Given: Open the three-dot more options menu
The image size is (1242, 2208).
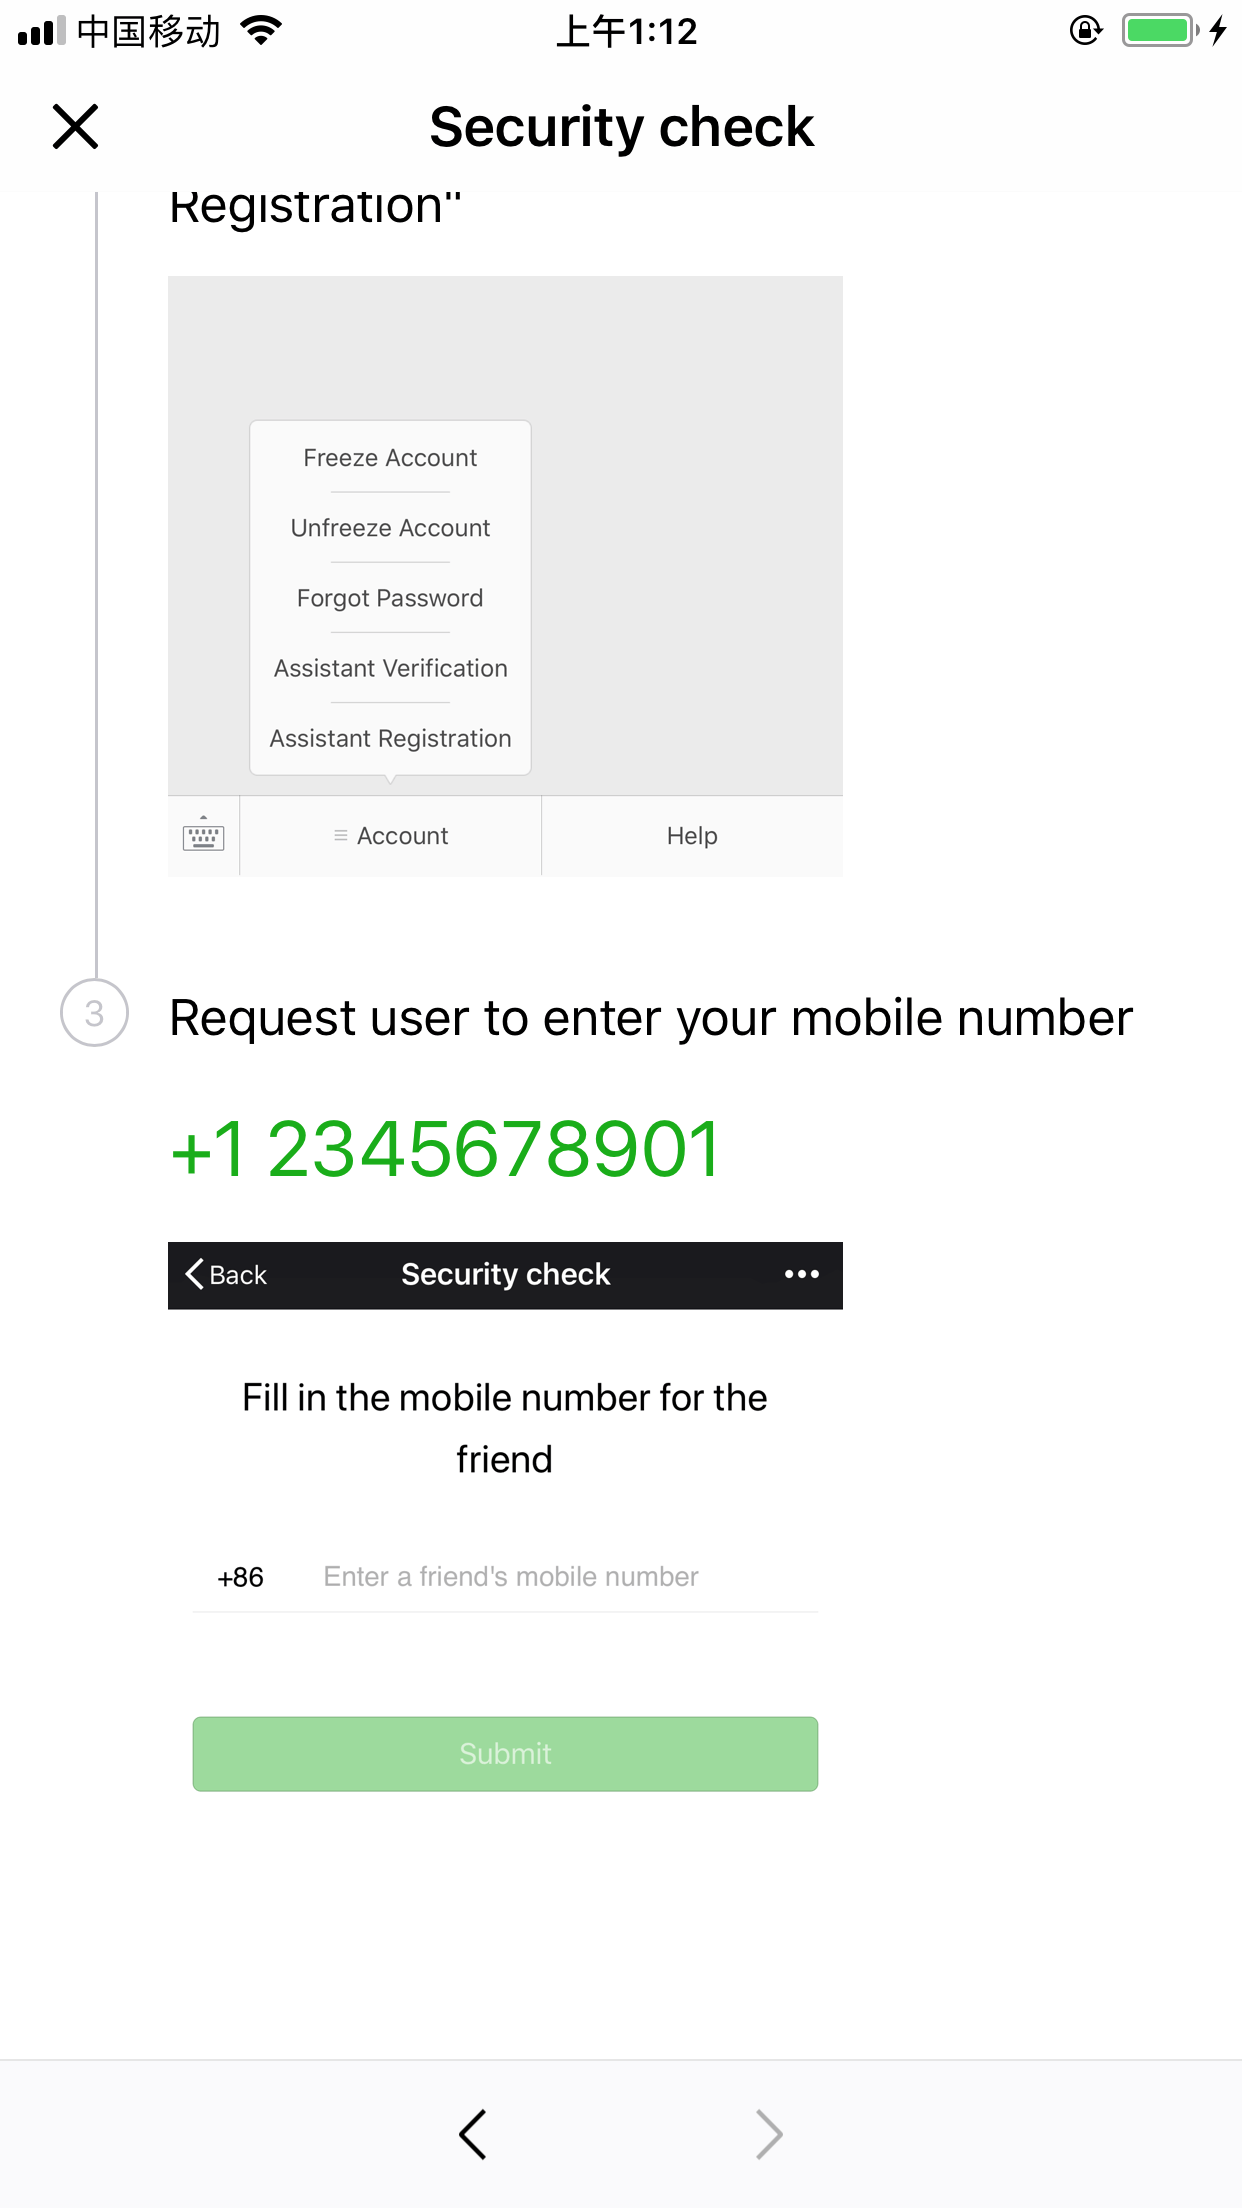Looking at the screenshot, I should (x=802, y=1275).
